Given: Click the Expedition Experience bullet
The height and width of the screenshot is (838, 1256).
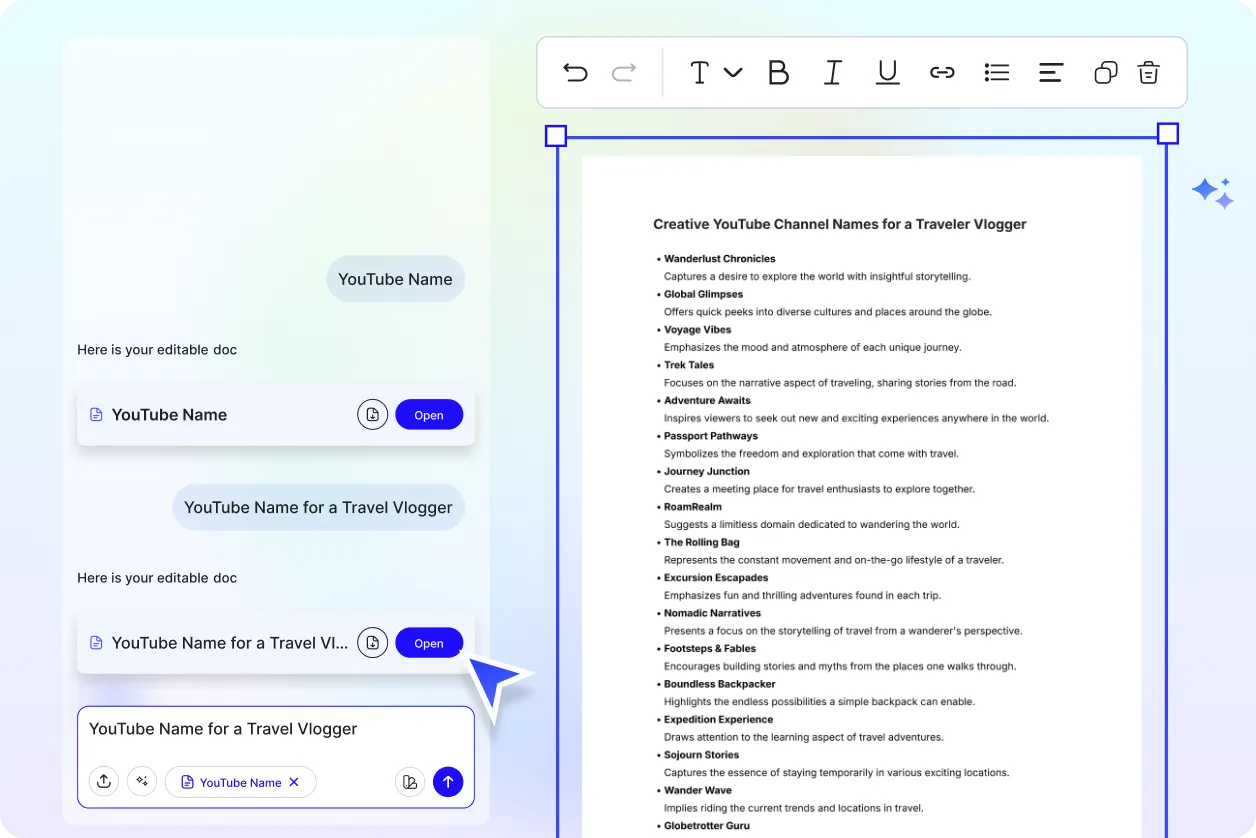Looking at the screenshot, I should 719,720.
